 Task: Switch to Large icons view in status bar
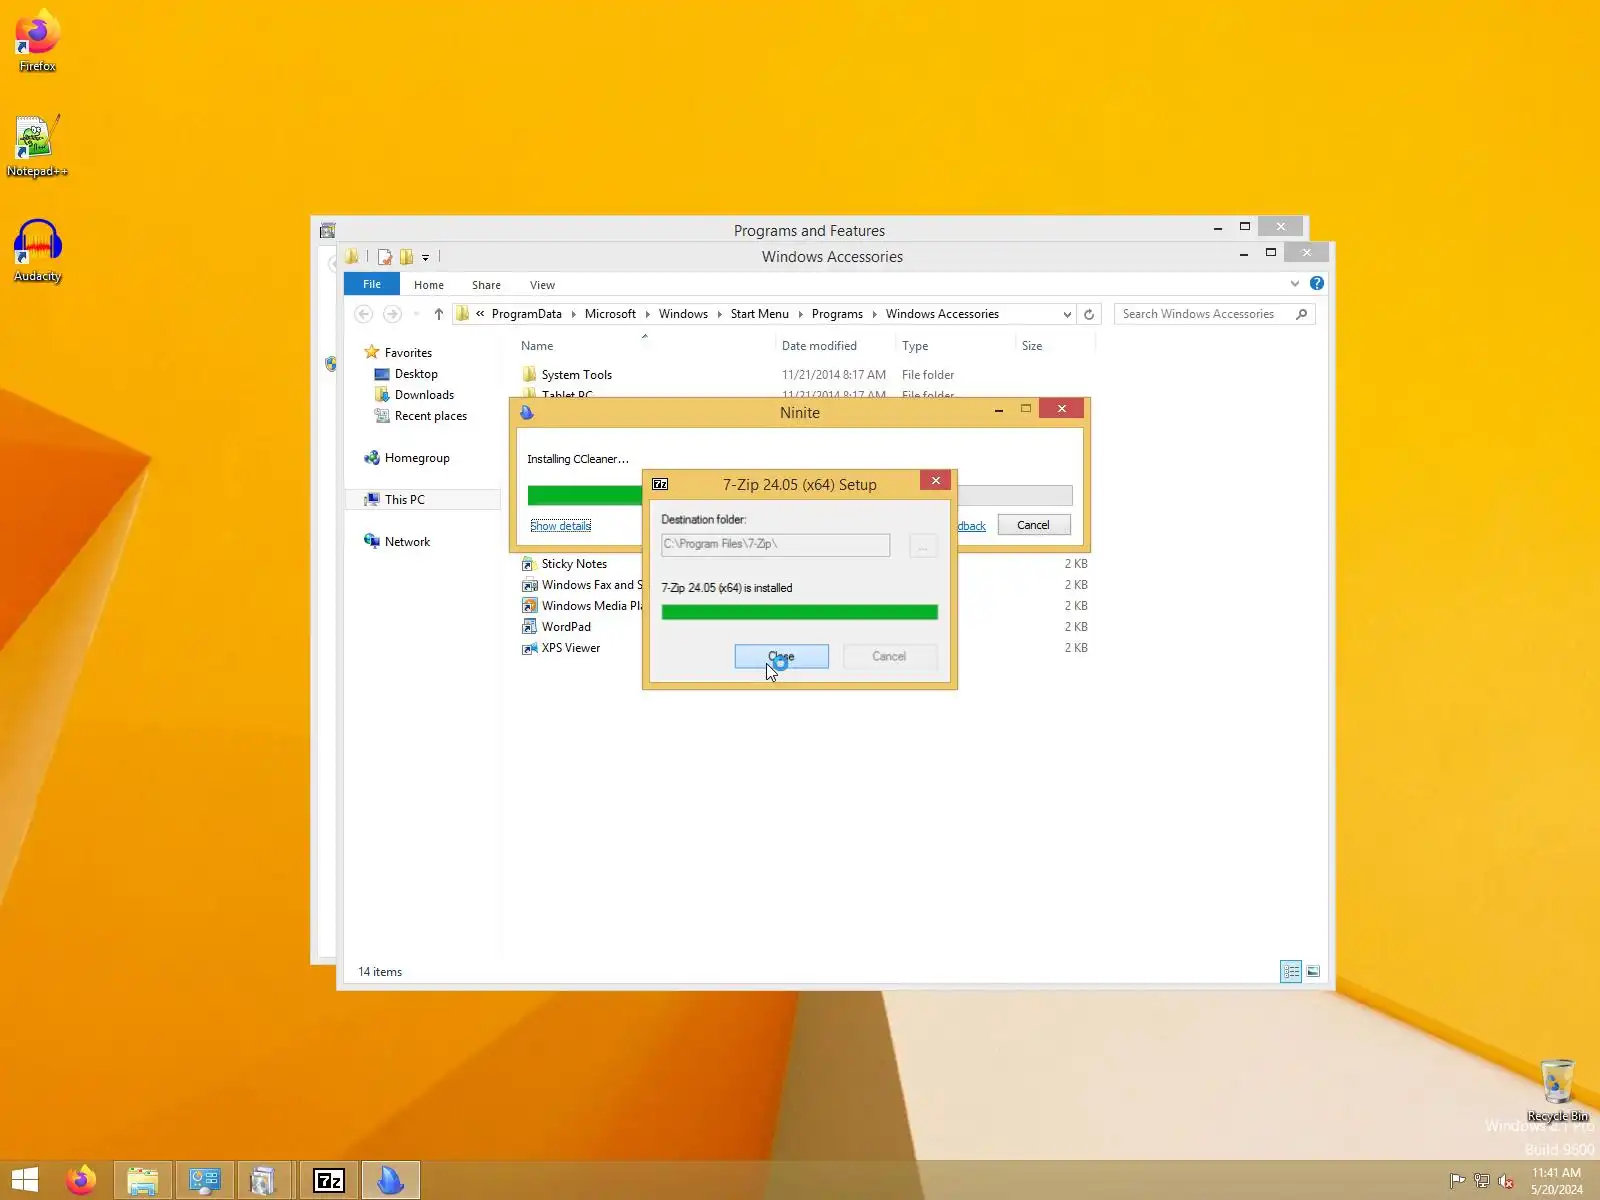tap(1313, 971)
